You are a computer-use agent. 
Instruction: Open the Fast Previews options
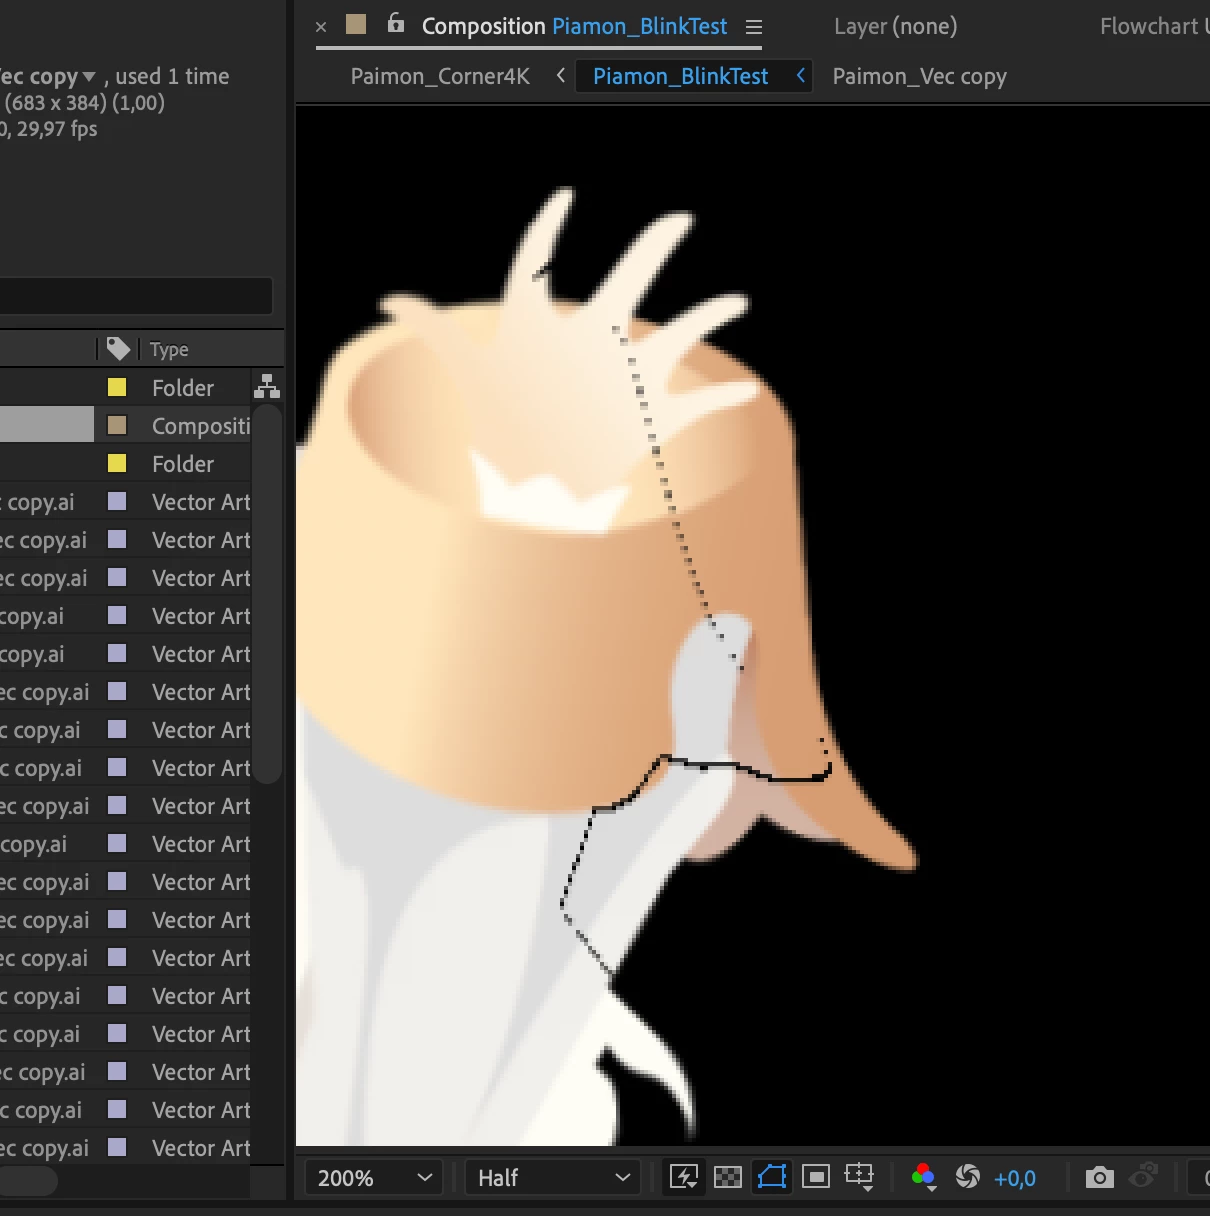(x=684, y=1177)
